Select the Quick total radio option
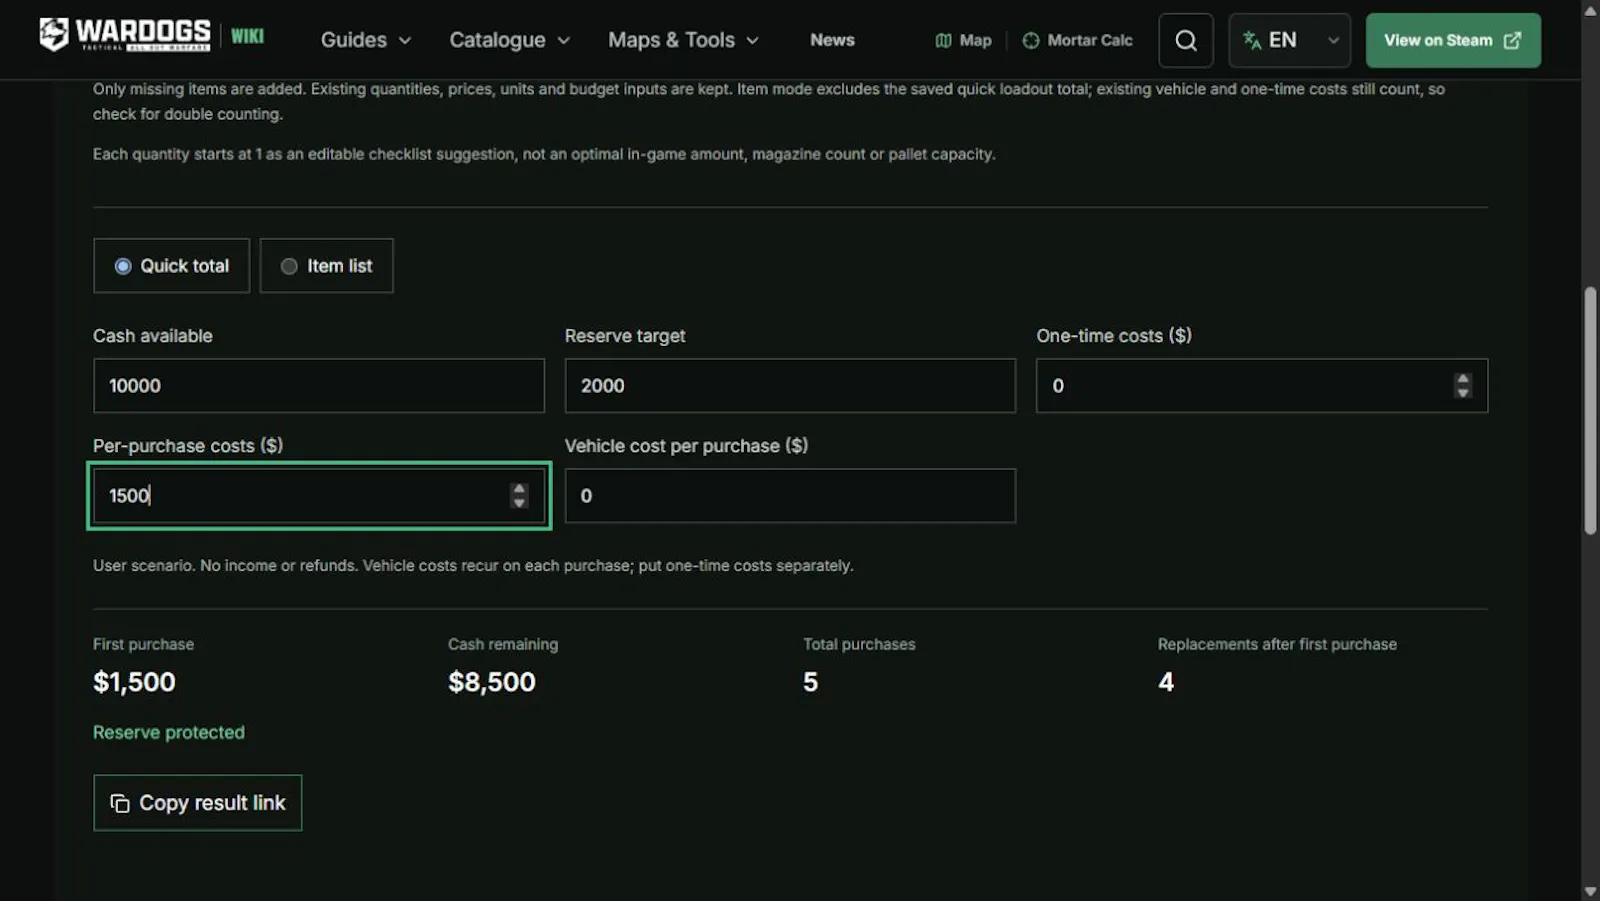 point(171,266)
